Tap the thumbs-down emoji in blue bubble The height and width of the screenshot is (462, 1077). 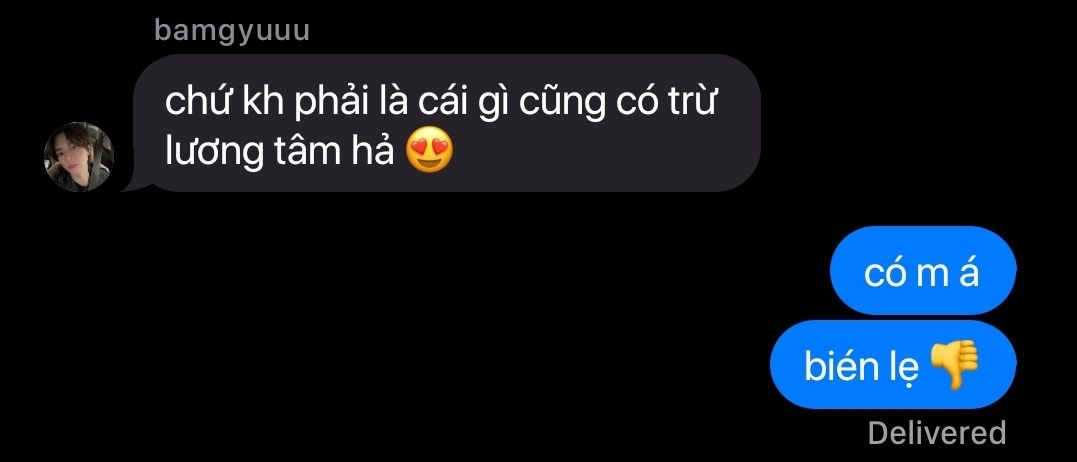pos(954,366)
